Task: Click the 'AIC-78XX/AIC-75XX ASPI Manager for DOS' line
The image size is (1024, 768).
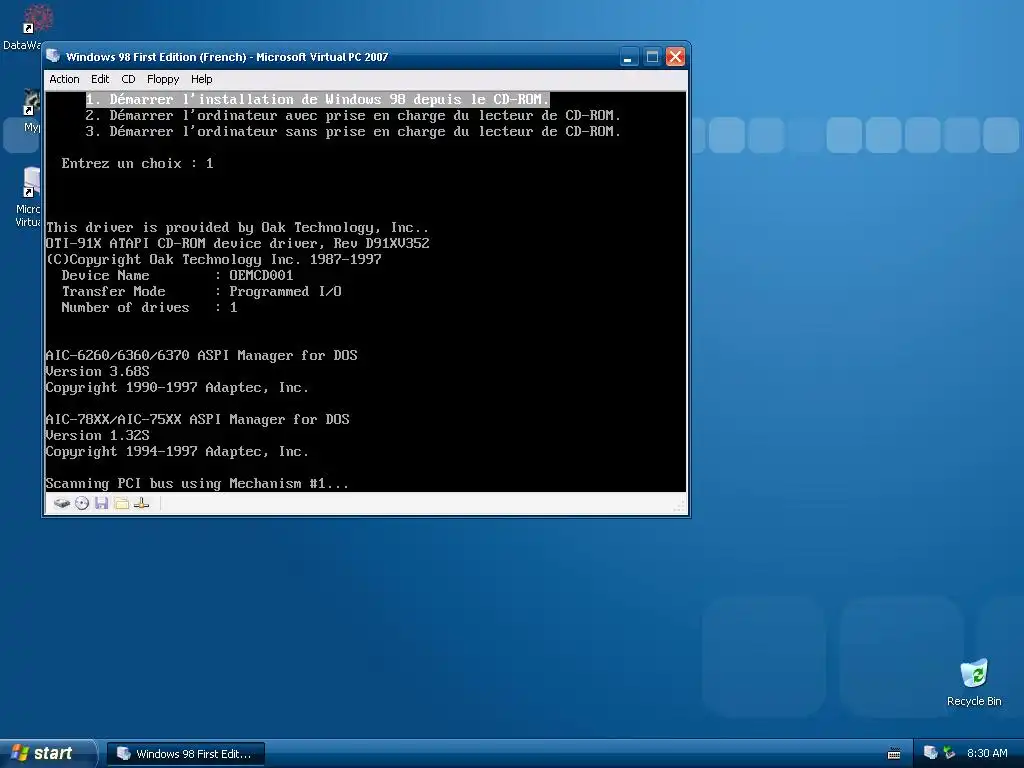Action: click(197, 419)
